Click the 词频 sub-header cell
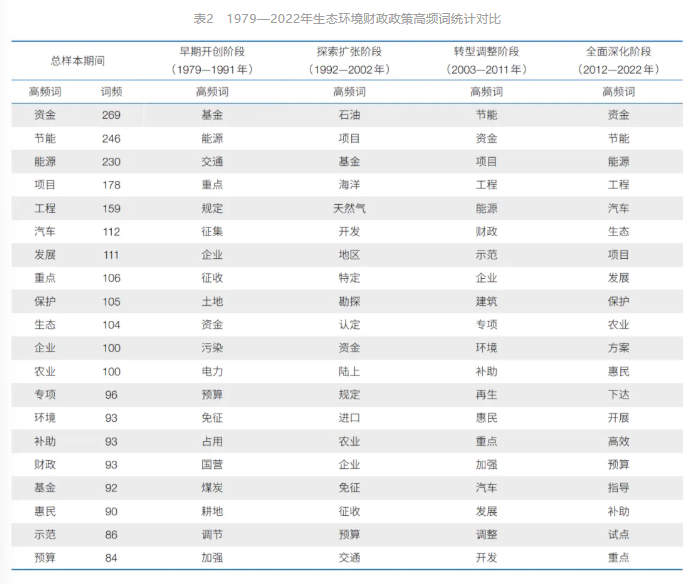 click(111, 91)
